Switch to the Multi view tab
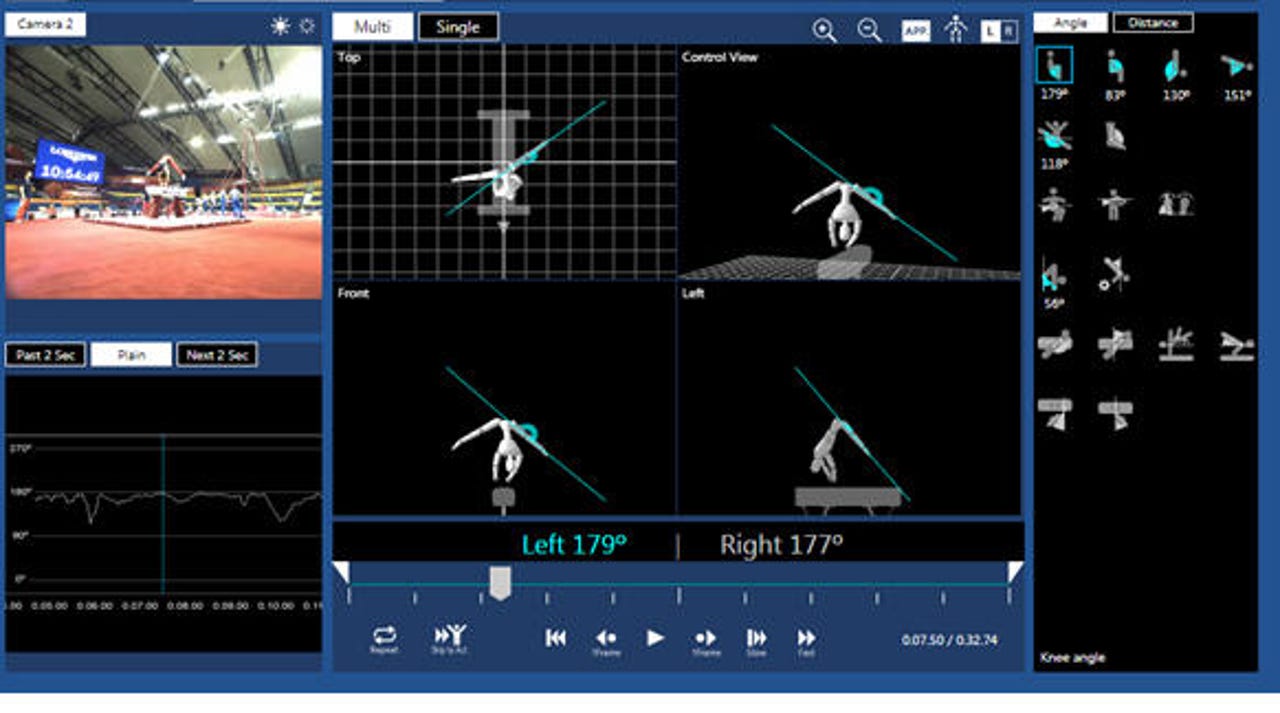1280x713 pixels. [372, 27]
